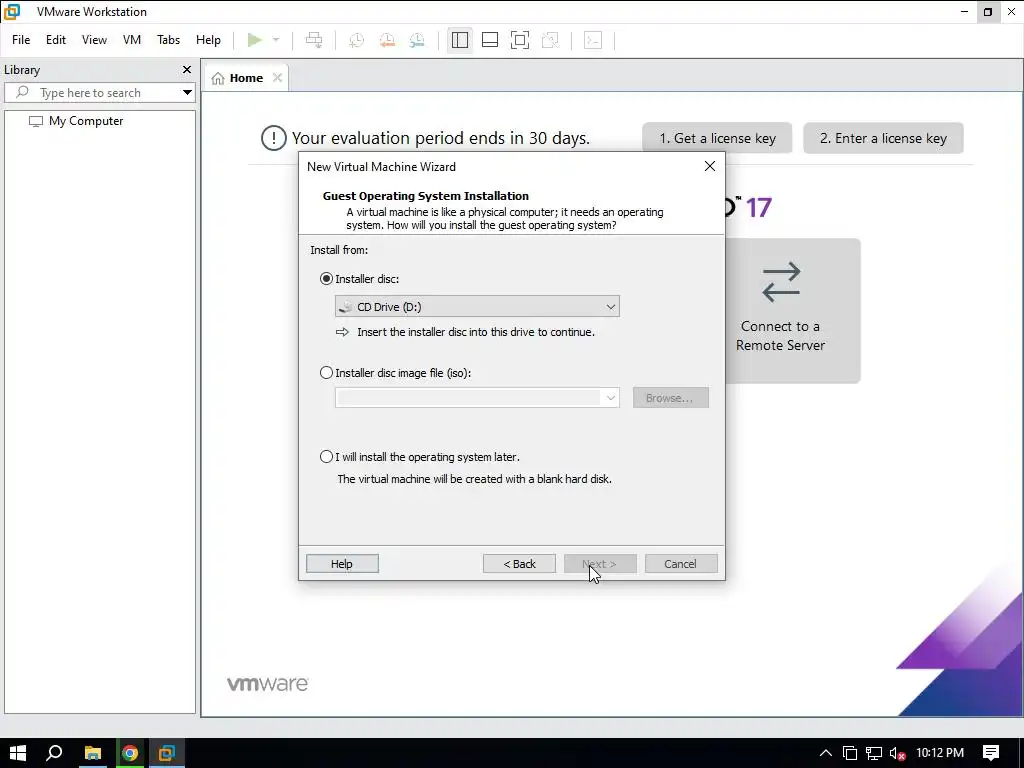1024x768 pixels.
Task: Click Get a license key button
Action: [717, 138]
